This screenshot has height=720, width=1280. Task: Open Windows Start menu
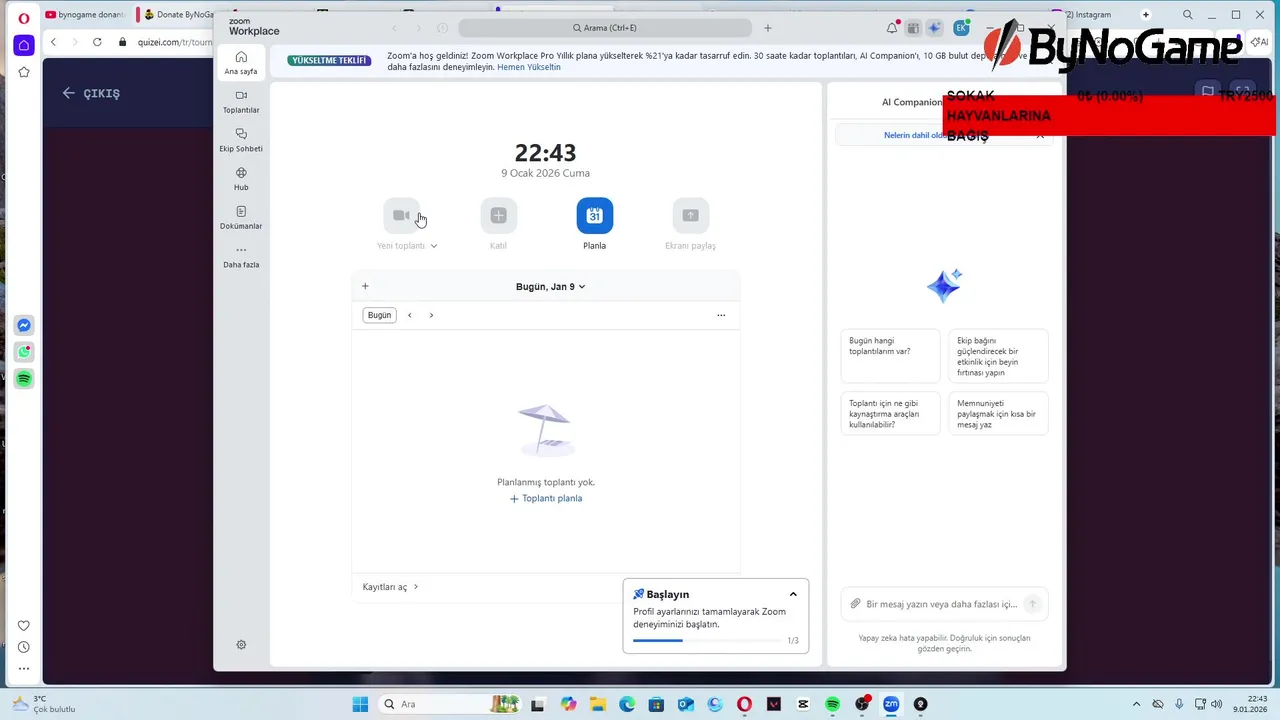[x=360, y=704]
